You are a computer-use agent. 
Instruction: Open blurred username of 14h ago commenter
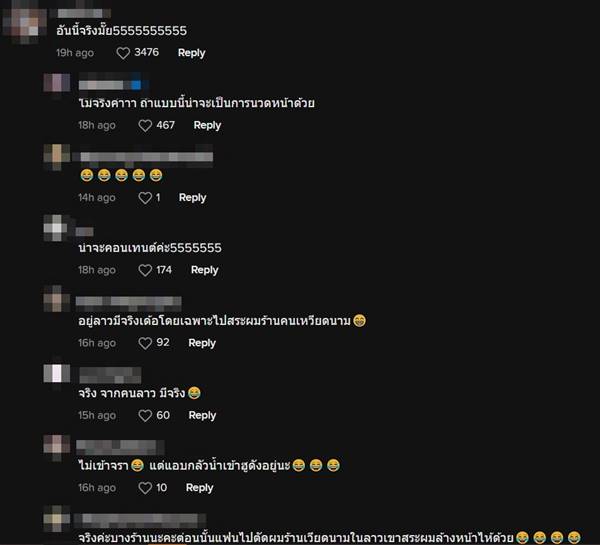point(143,157)
